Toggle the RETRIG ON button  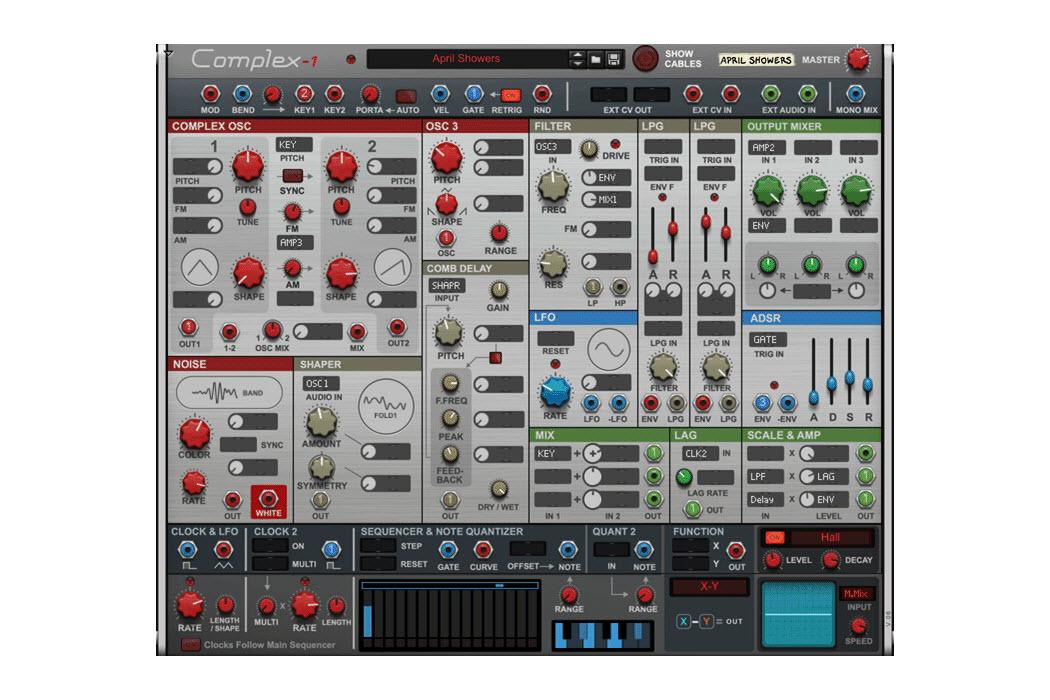click(510, 95)
